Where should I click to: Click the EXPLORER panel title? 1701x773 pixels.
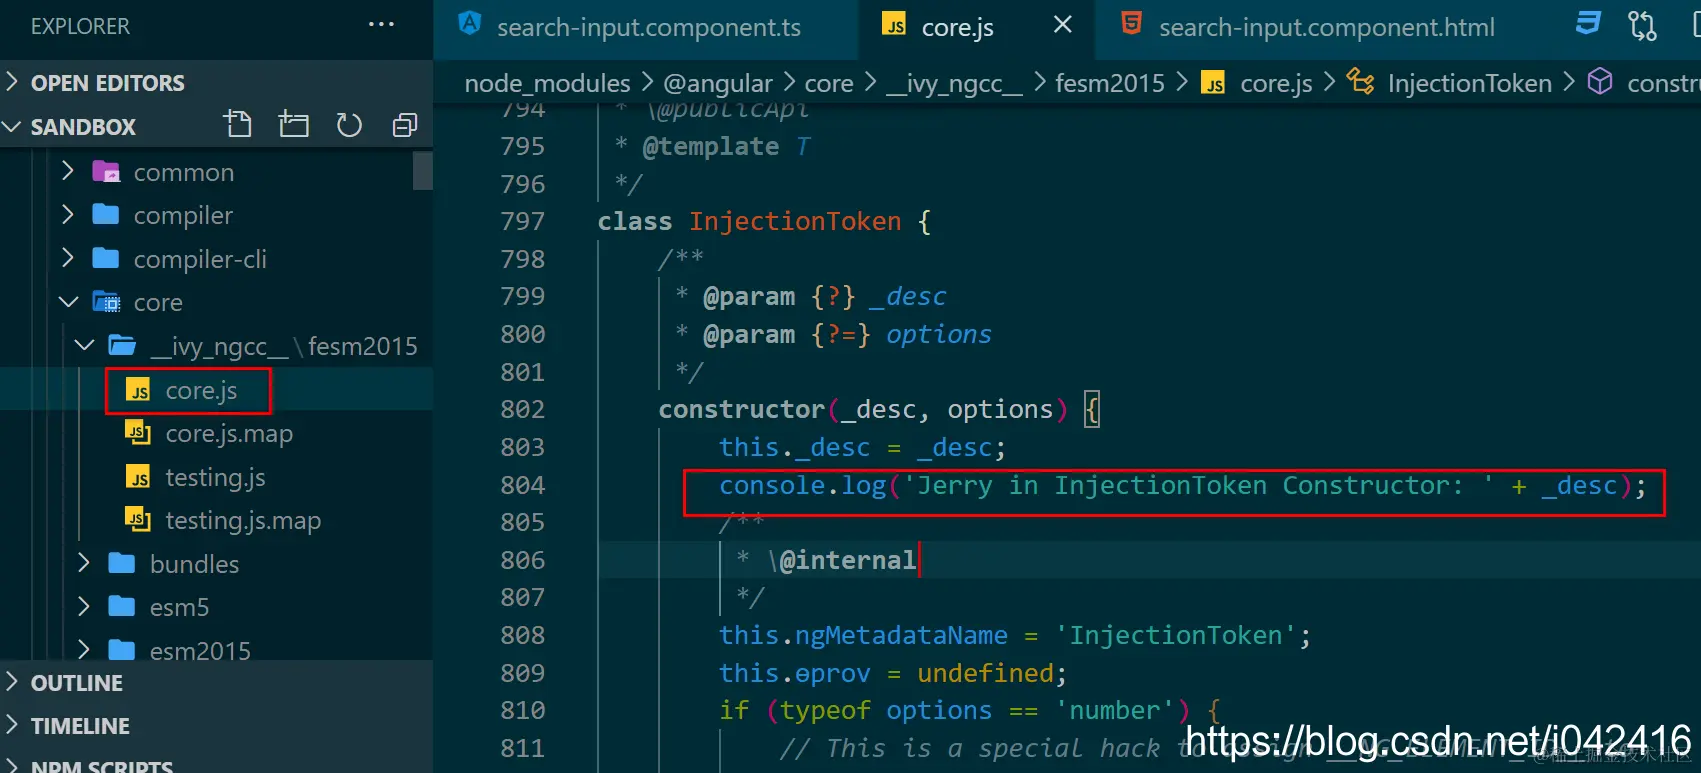(80, 26)
